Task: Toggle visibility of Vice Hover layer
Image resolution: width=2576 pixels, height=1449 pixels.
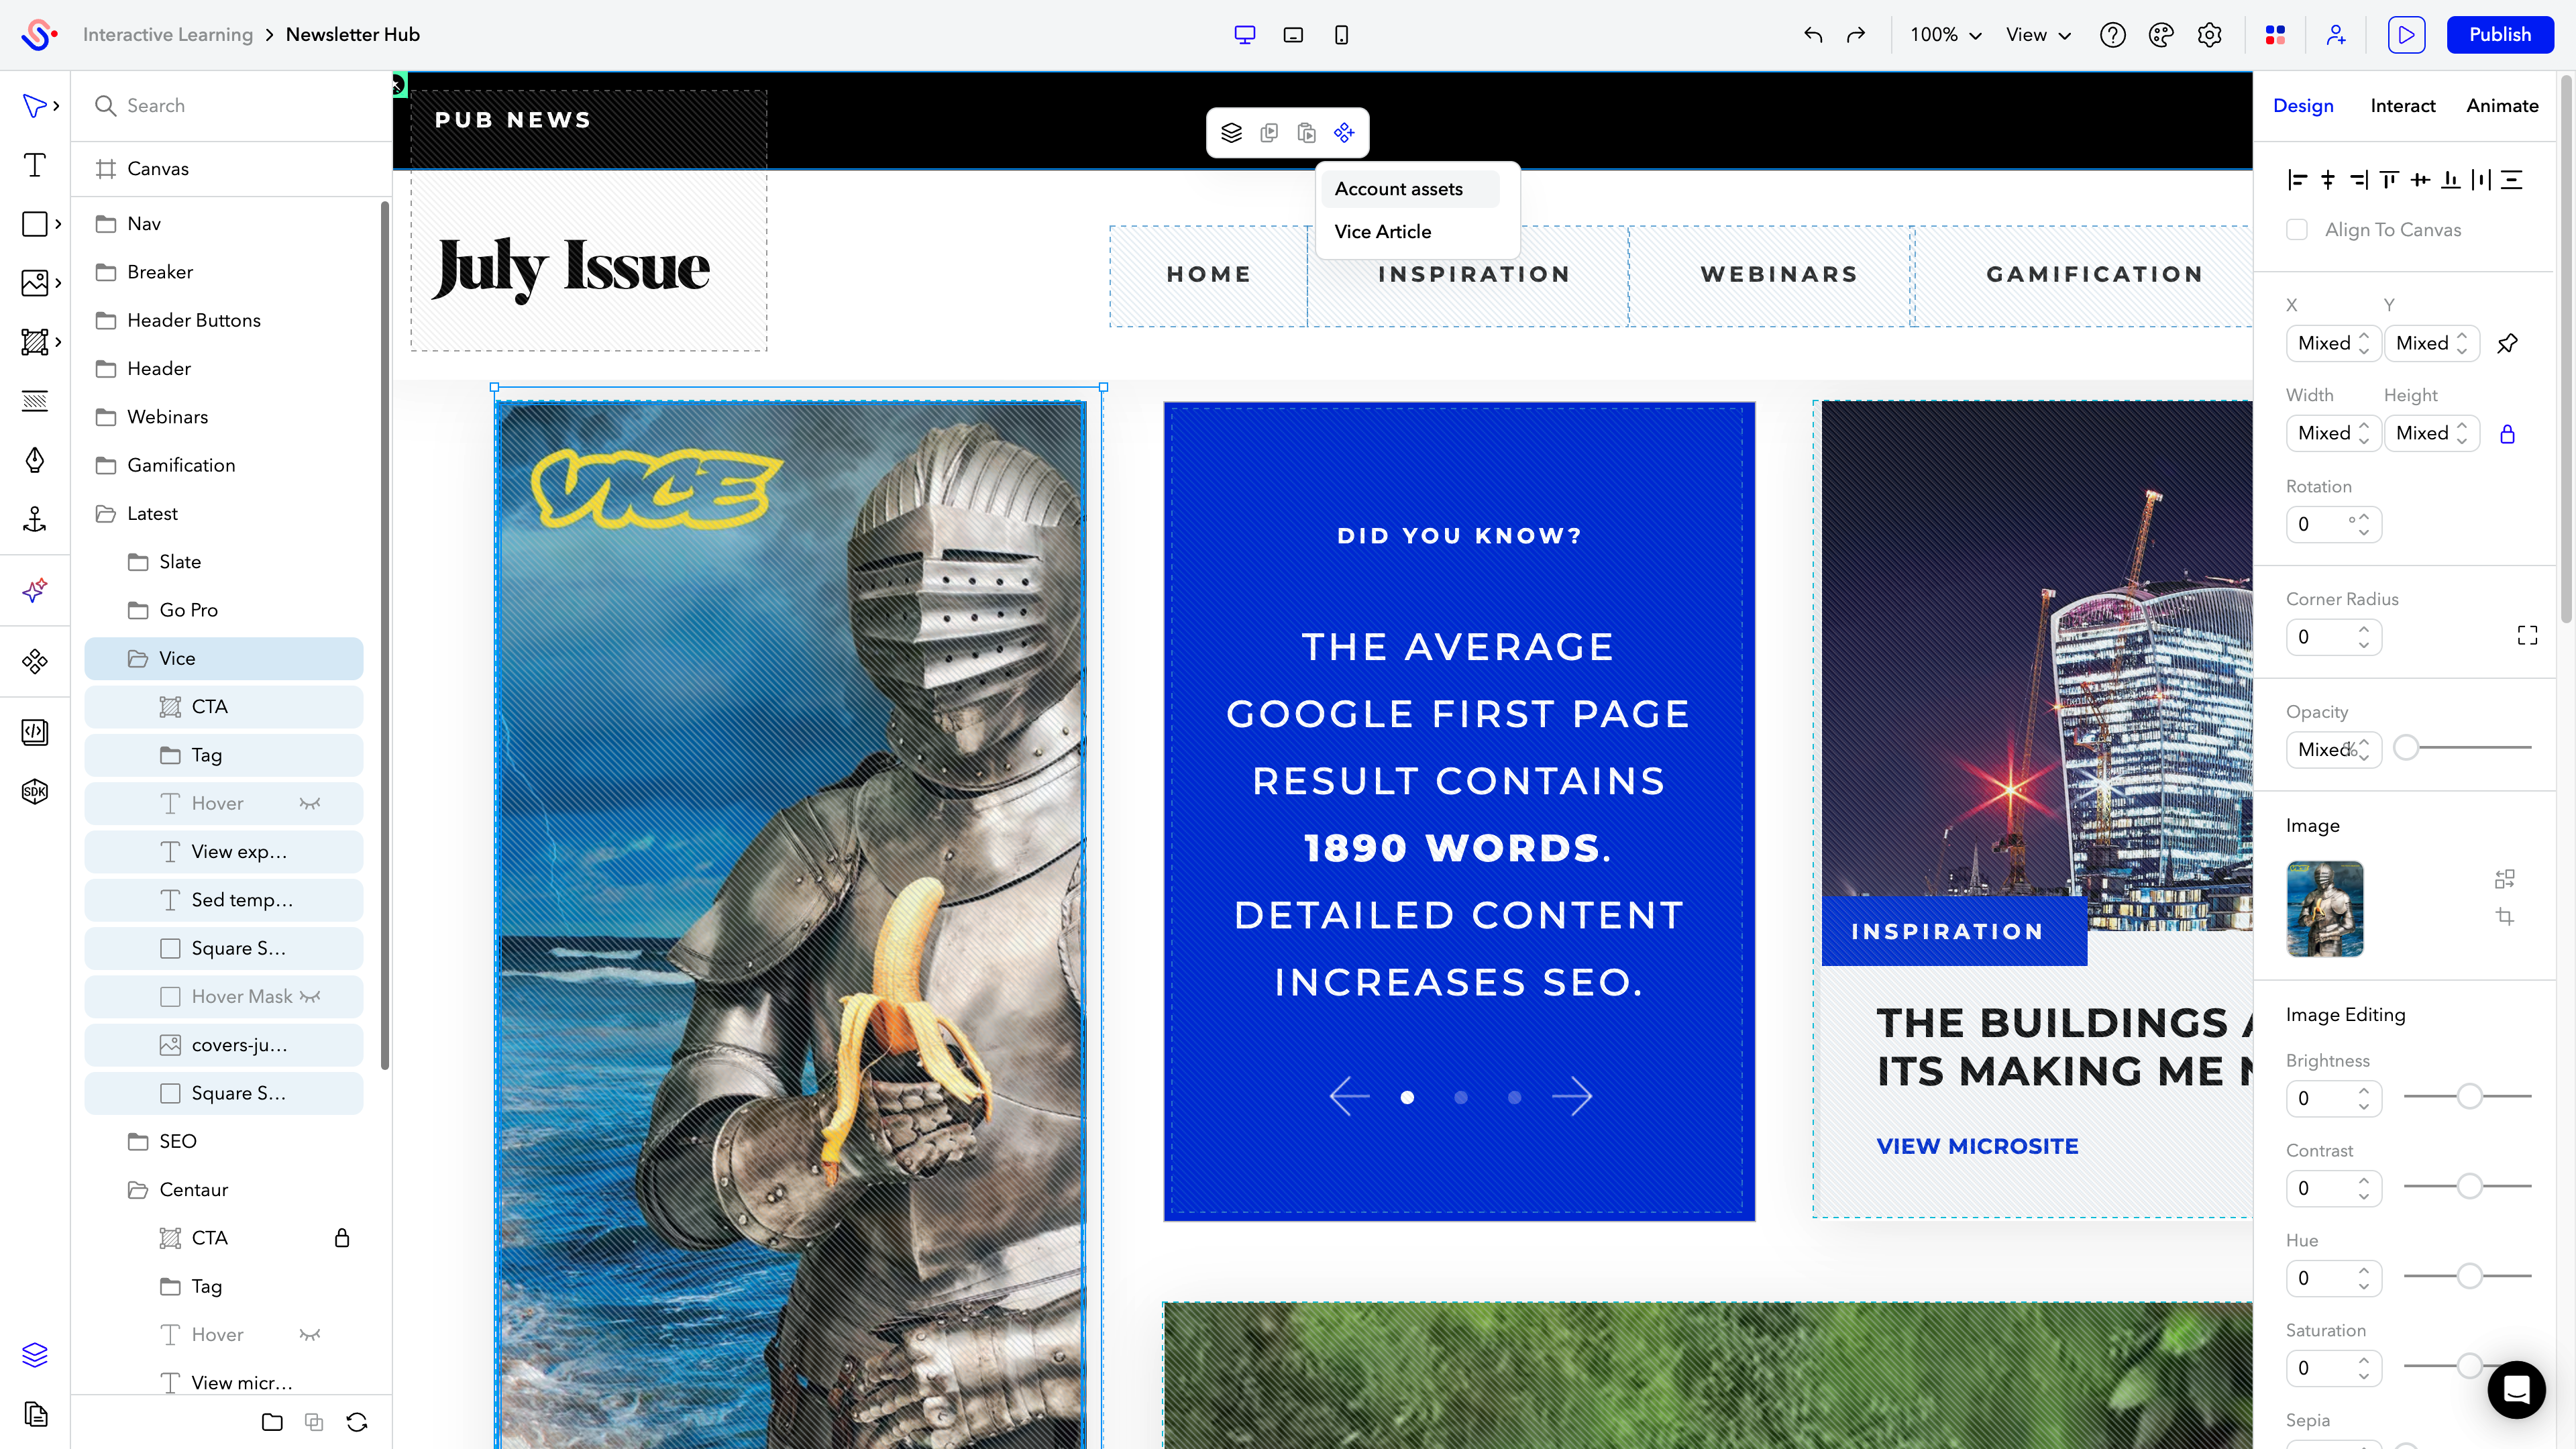Action: [310, 804]
